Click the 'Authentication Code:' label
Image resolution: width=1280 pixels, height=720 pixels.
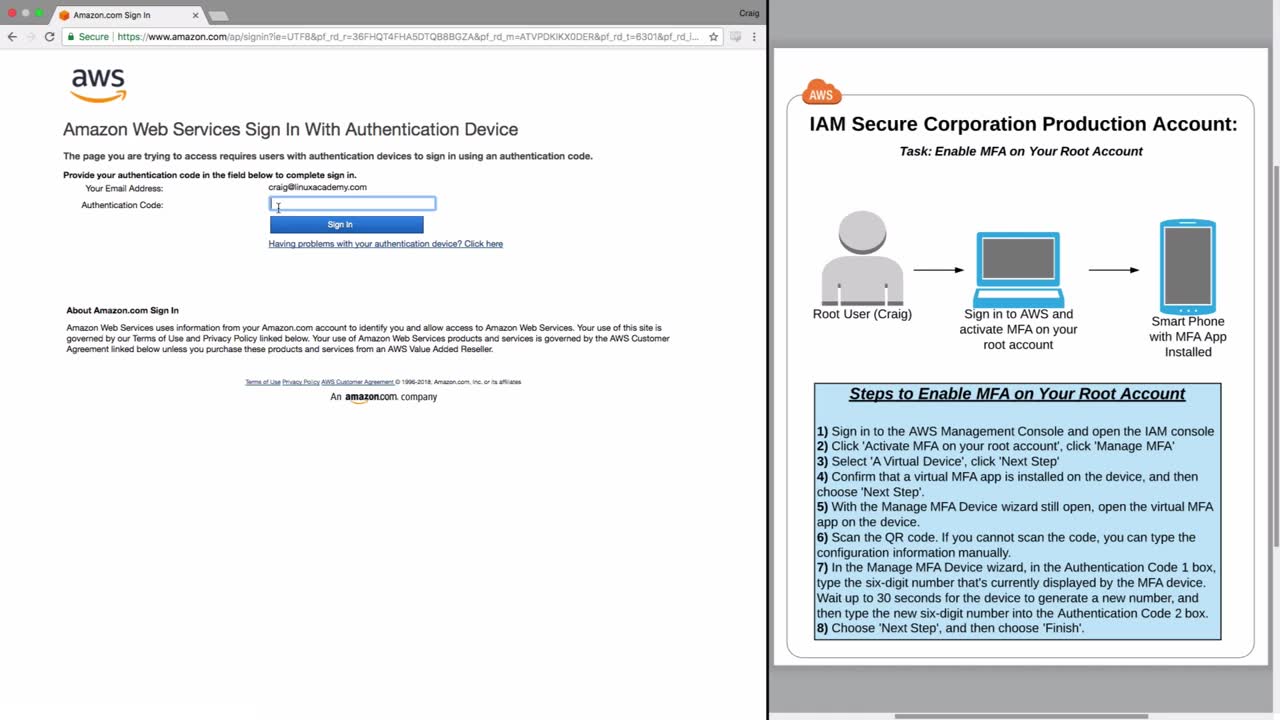pyautogui.click(x=122, y=205)
